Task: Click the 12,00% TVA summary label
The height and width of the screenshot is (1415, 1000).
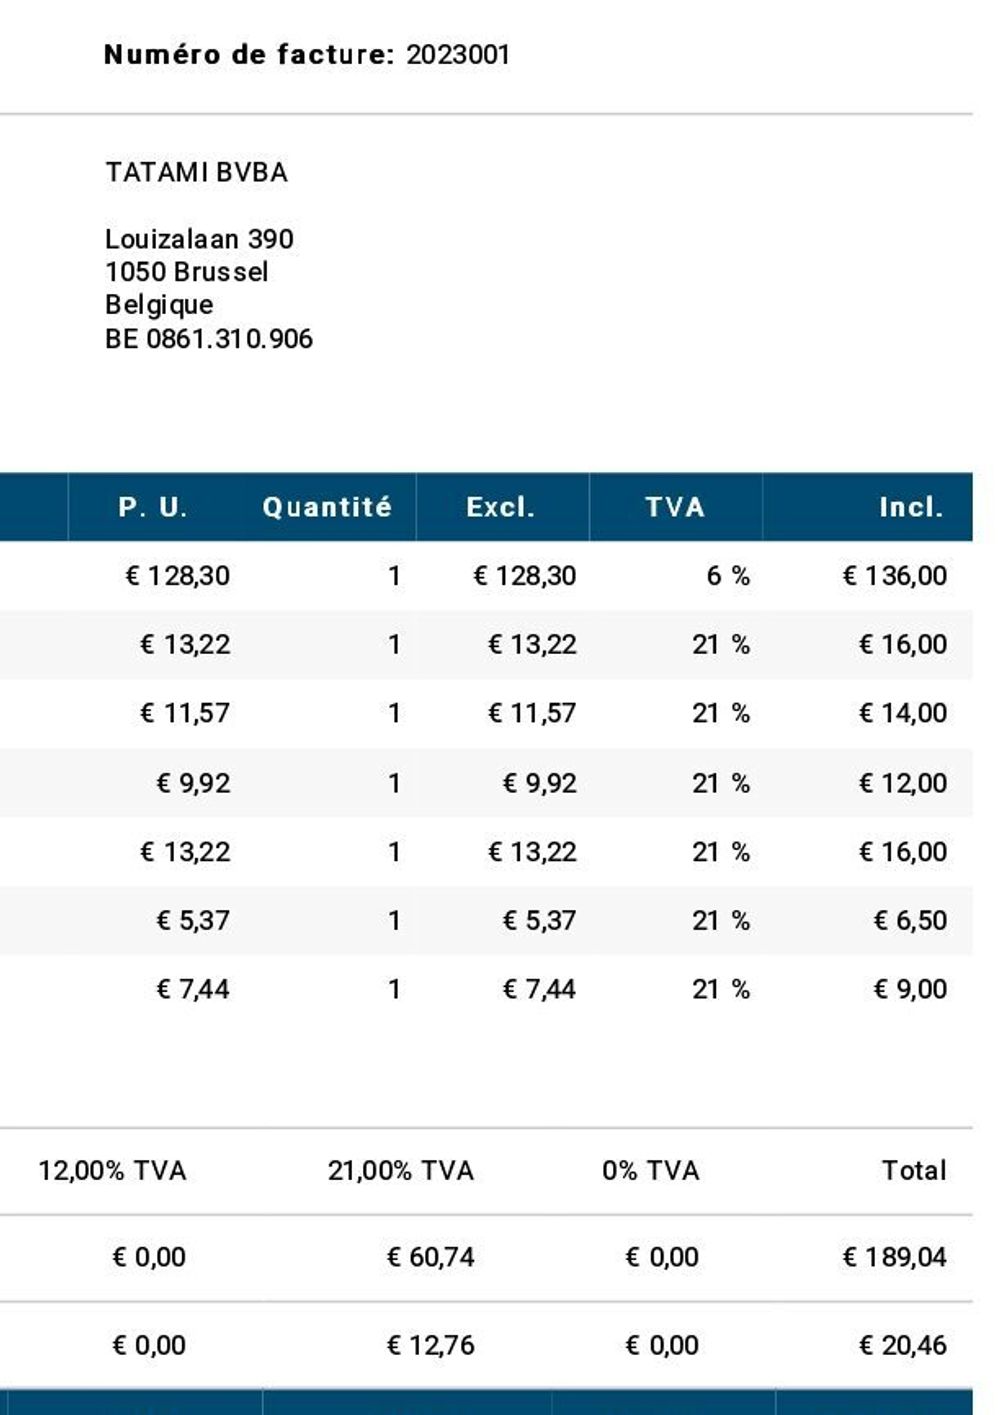Action: [x=112, y=1171]
